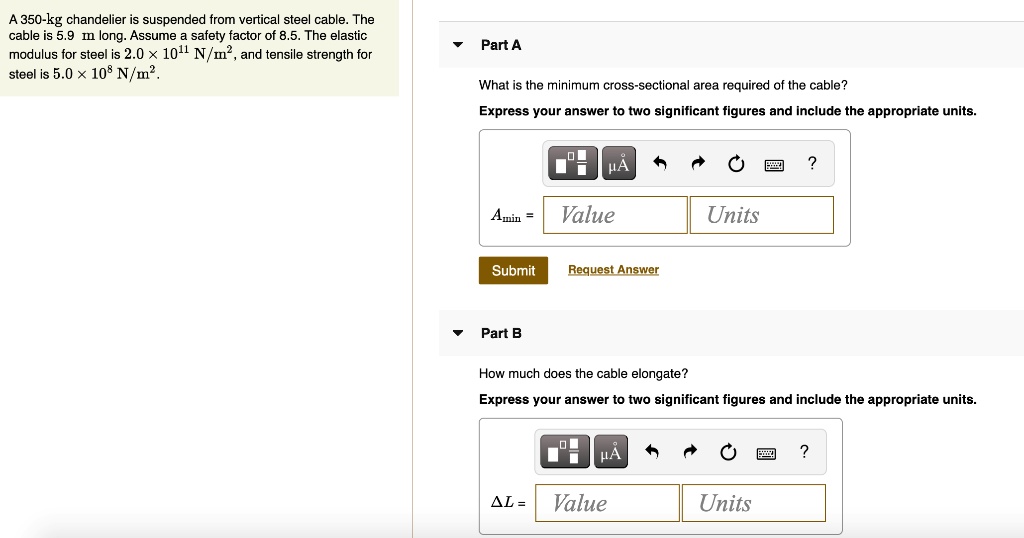Undo last entry in Part B toolbar
This screenshot has width=1024, height=538.
652,452
